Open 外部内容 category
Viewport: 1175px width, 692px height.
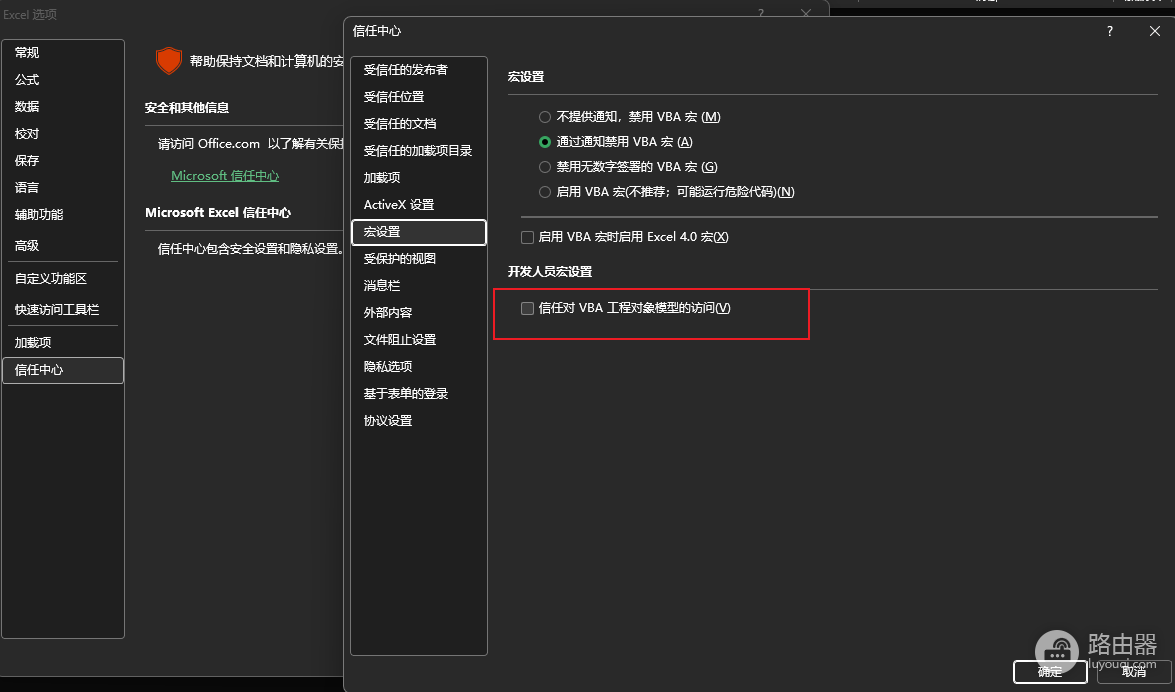click(419, 313)
